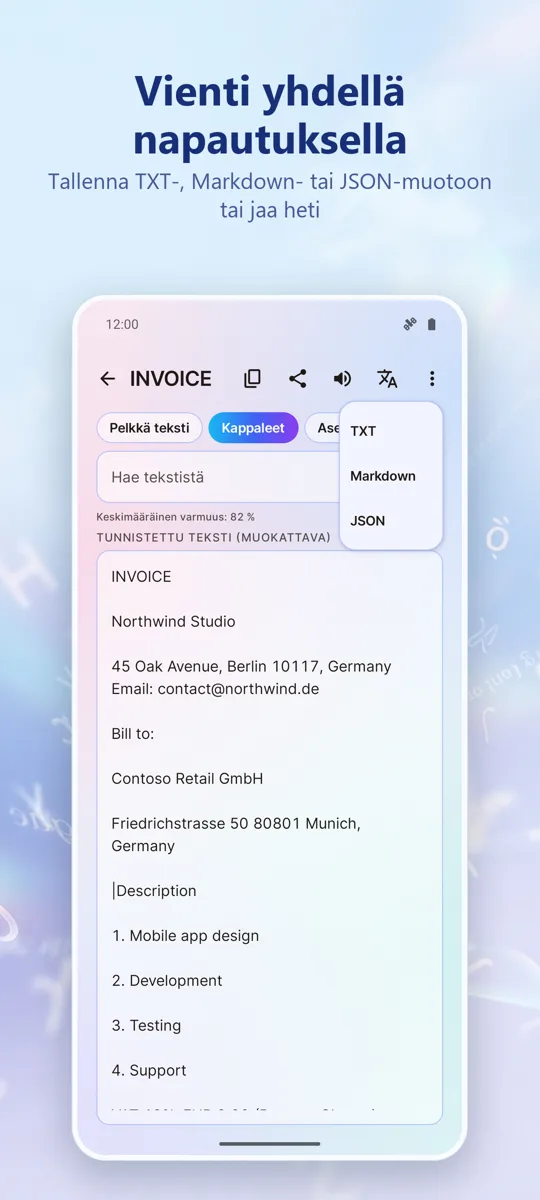Tap the INVOICE title heading
Screen dimensions: 540x1200
click(171, 379)
